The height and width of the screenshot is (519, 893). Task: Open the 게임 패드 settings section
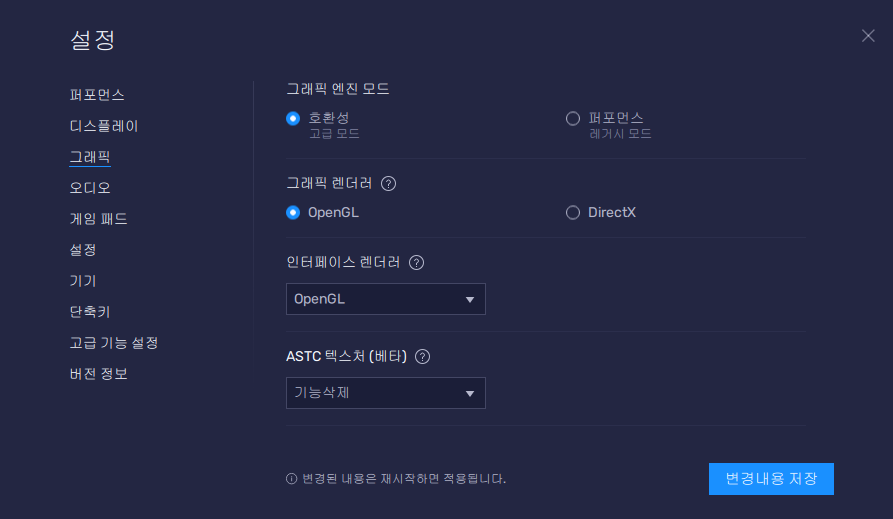tap(98, 219)
